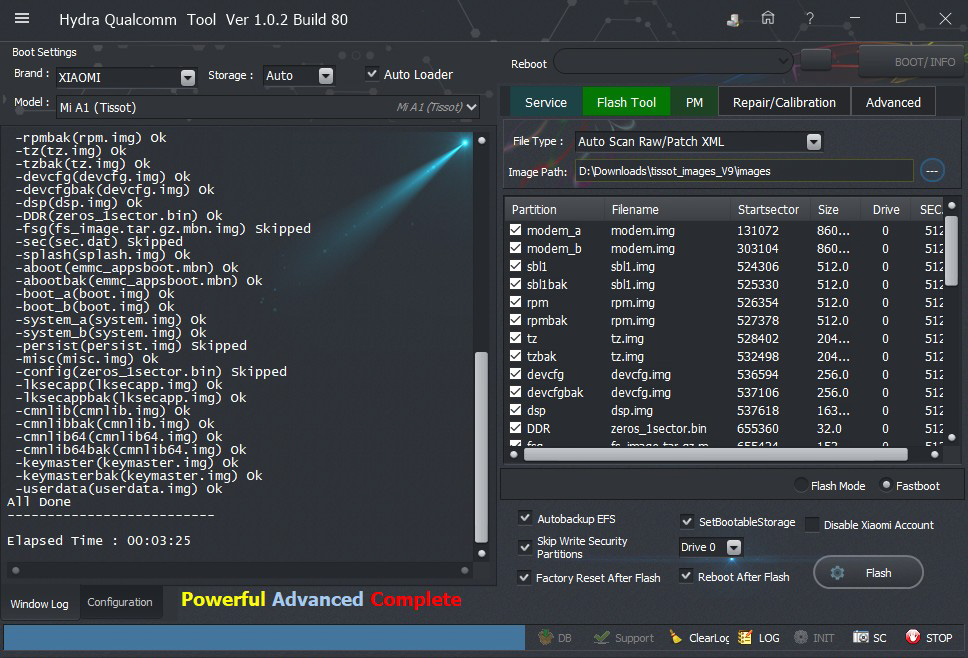Click the partition table vertical scrollbar

pyautogui.click(x=951, y=251)
